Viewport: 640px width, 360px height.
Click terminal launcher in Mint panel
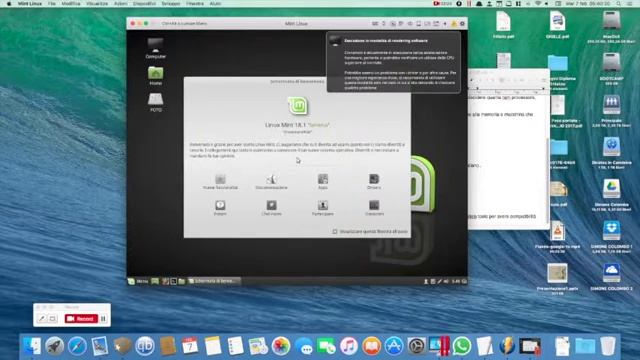tap(173, 281)
